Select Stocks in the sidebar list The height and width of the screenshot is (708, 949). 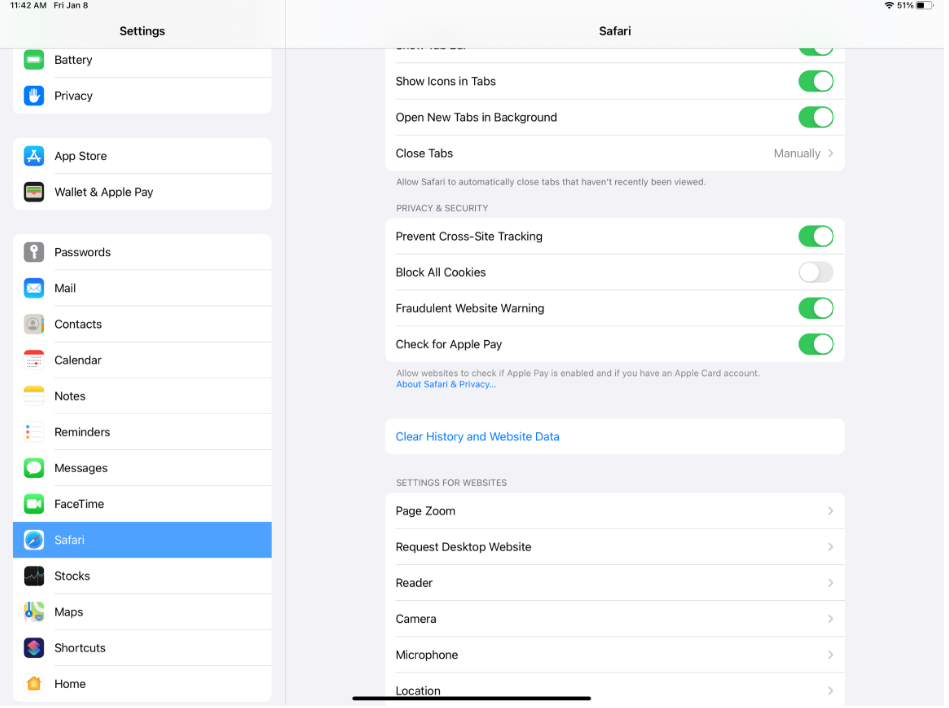[x=142, y=577]
